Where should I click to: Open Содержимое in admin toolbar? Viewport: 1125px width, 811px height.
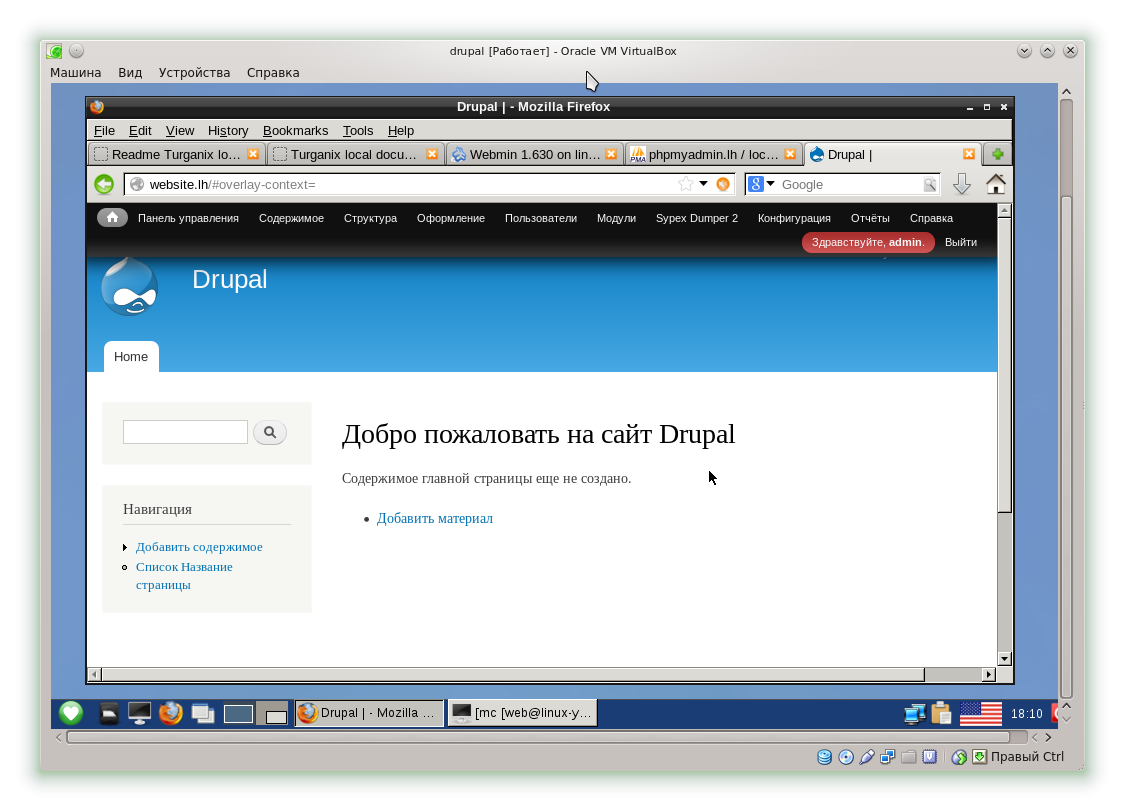(291, 218)
